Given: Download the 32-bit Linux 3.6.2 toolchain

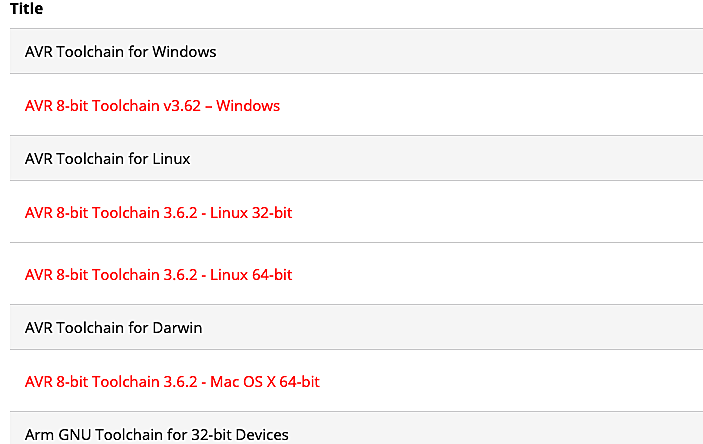Looking at the screenshot, I should (x=158, y=213).
